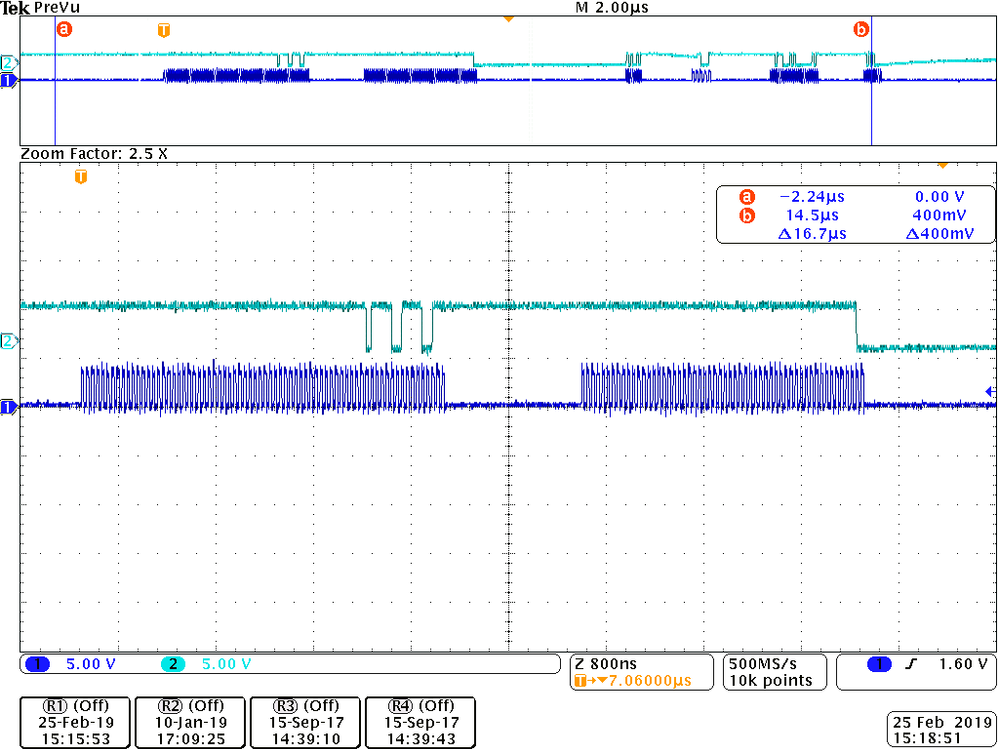Click the rising edge trigger slope icon
The image size is (999, 749).
pos(912,664)
